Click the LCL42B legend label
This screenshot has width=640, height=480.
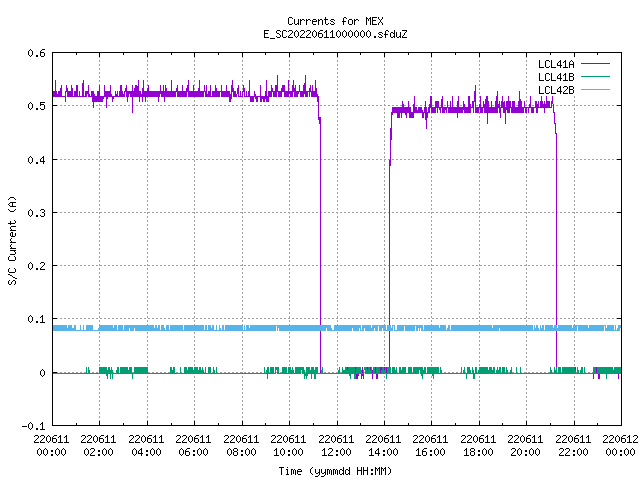point(556,90)
